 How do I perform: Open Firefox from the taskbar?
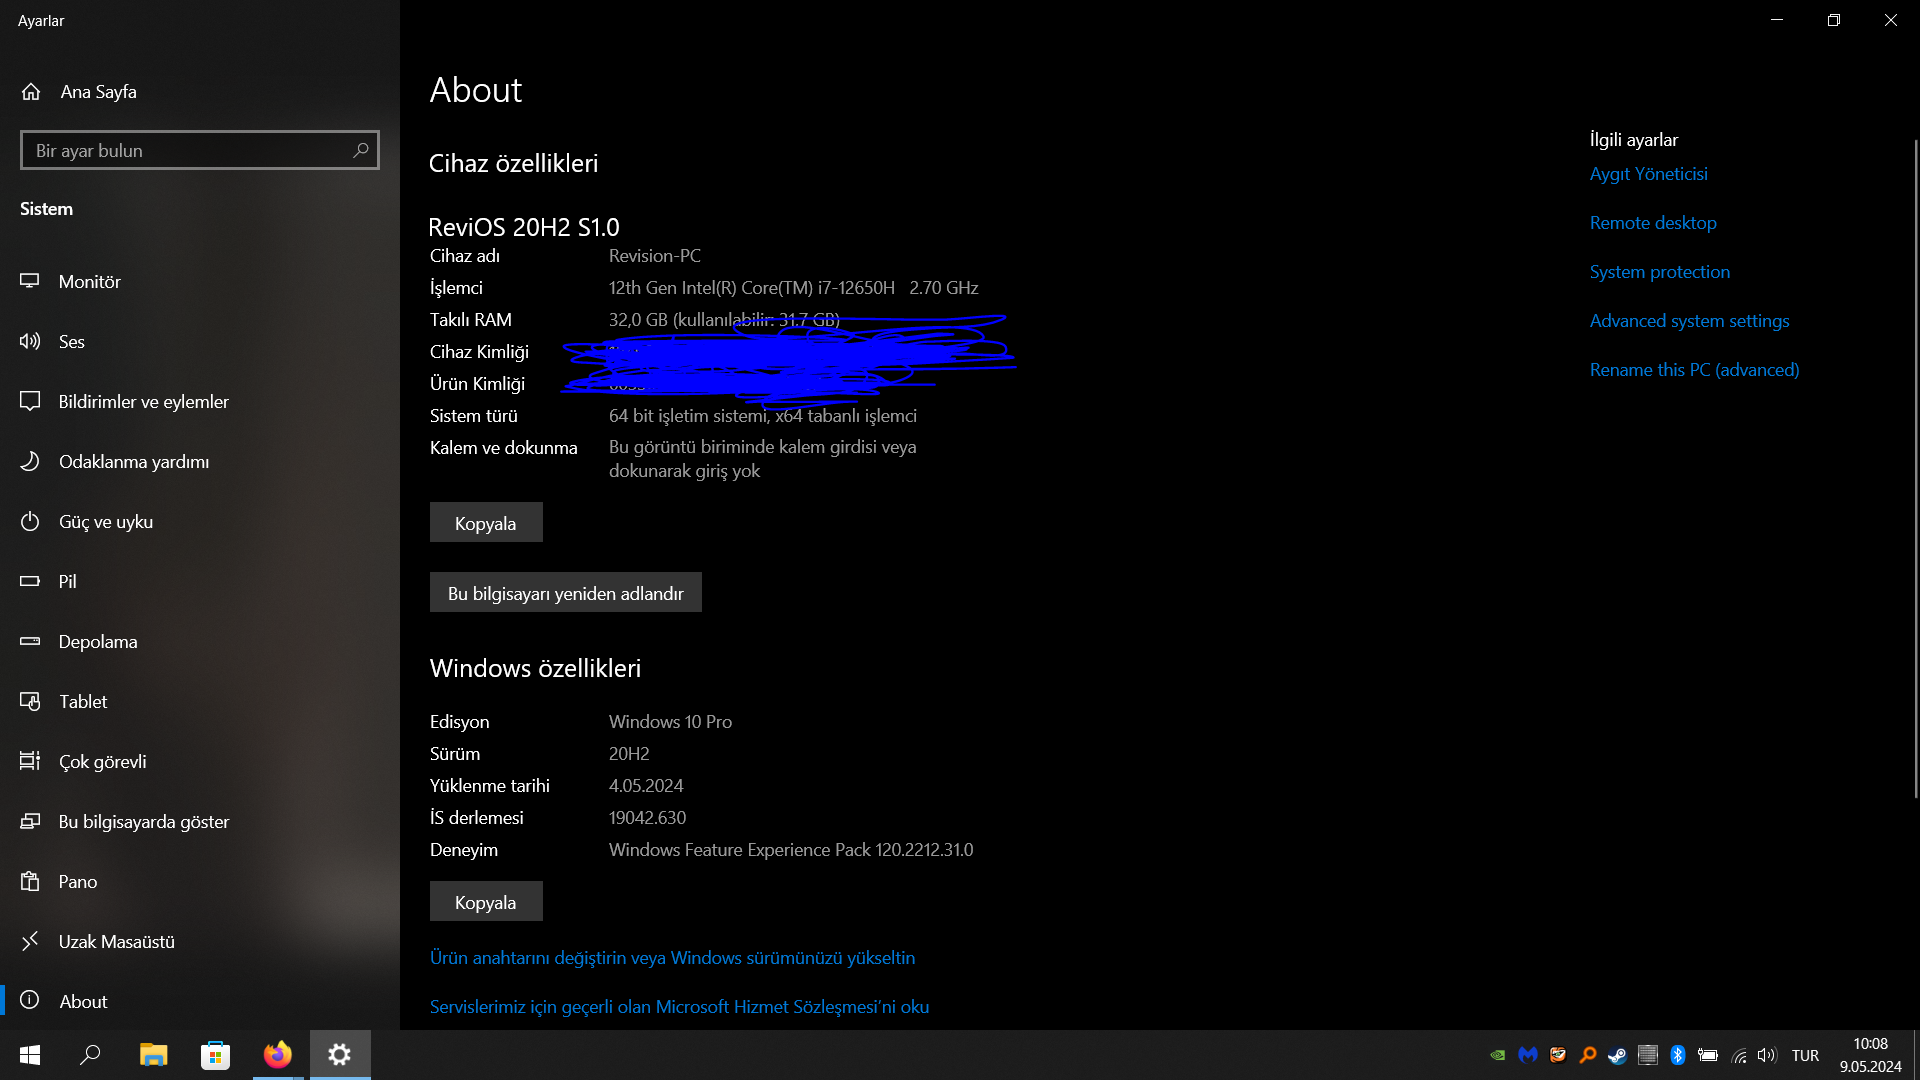click(x=277, y=1055)
